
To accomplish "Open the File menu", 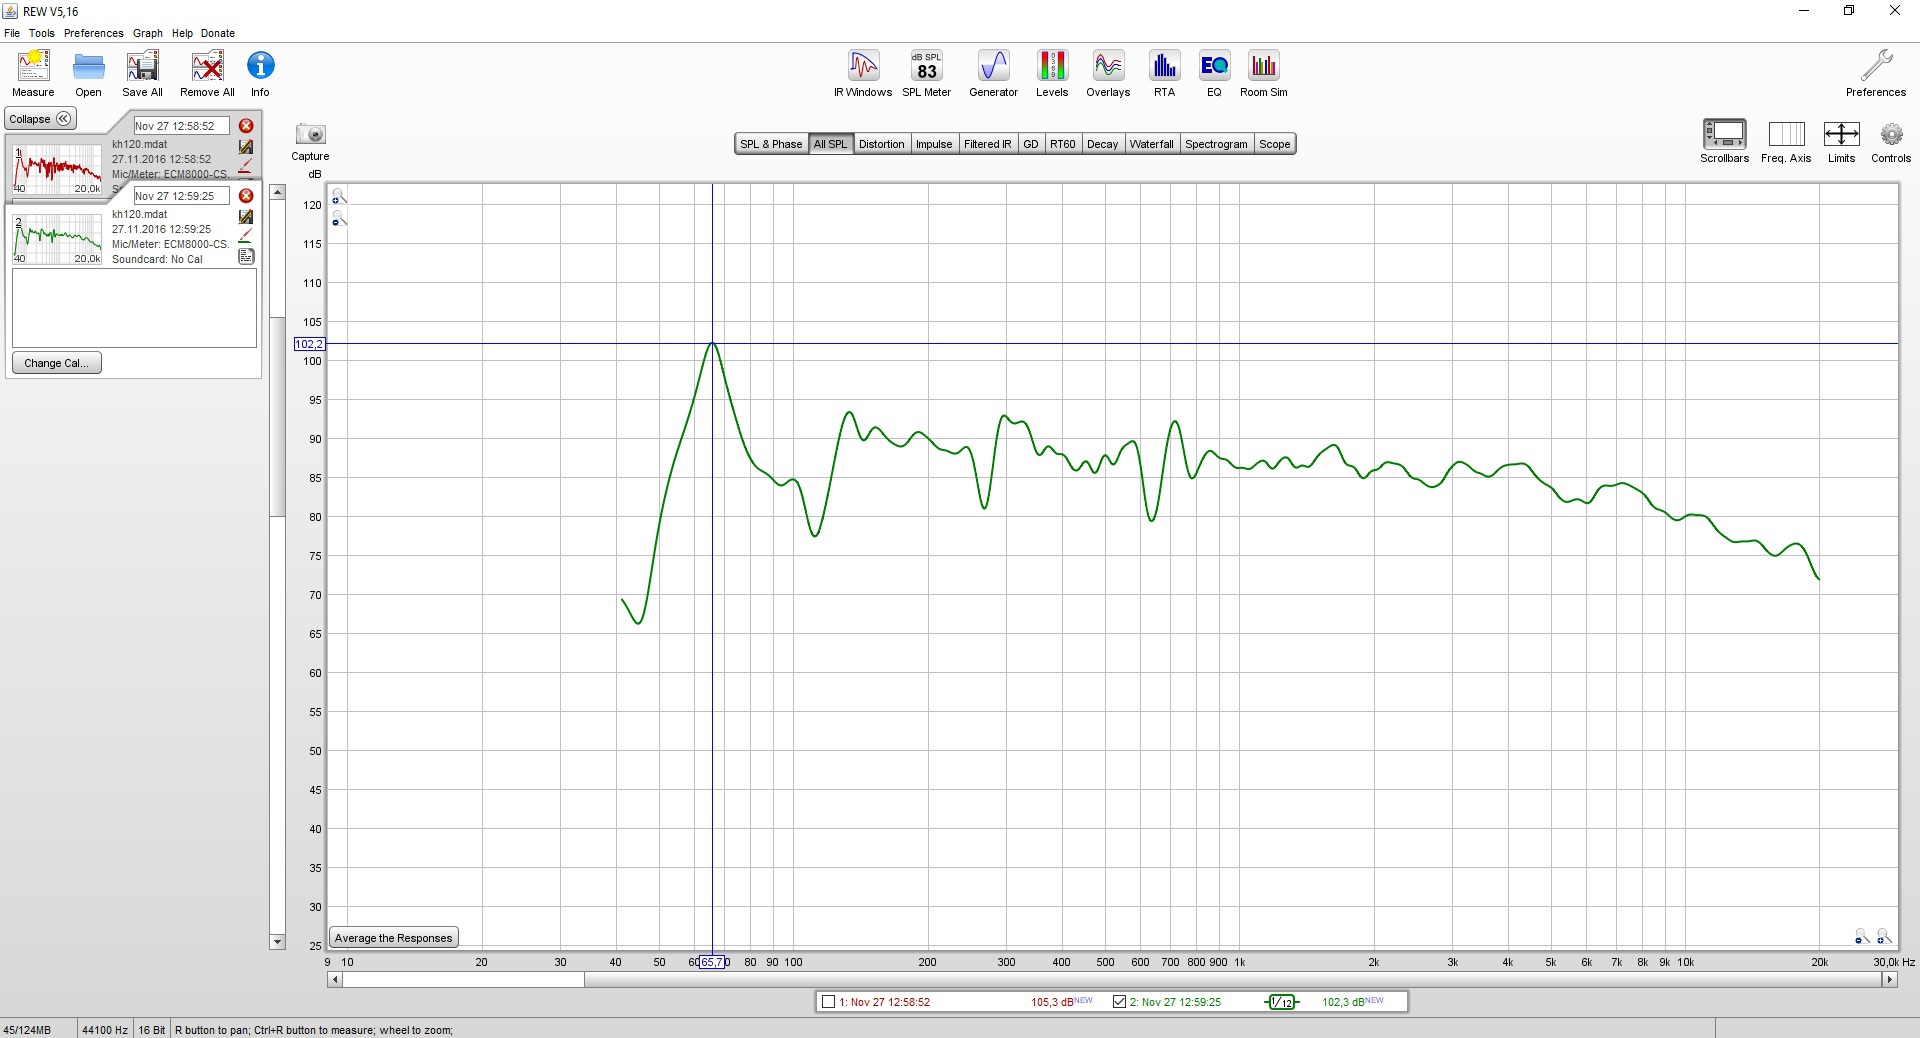I will 12,33.
